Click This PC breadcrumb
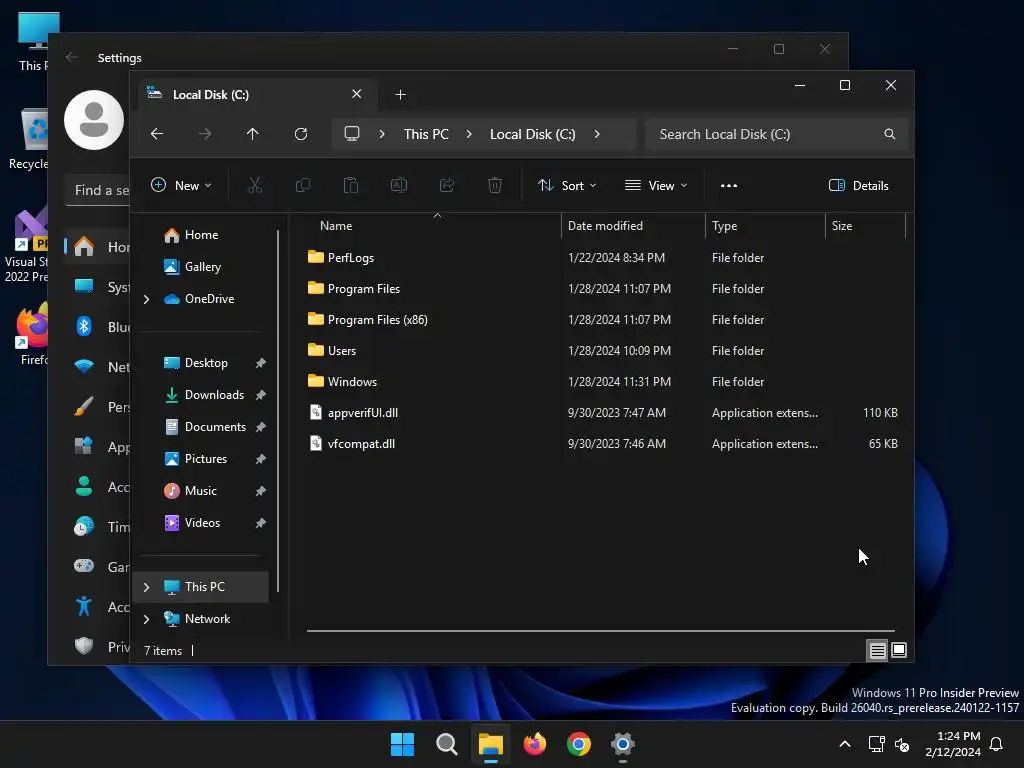This screenshot has height=768, width=1024. (426, 134)
